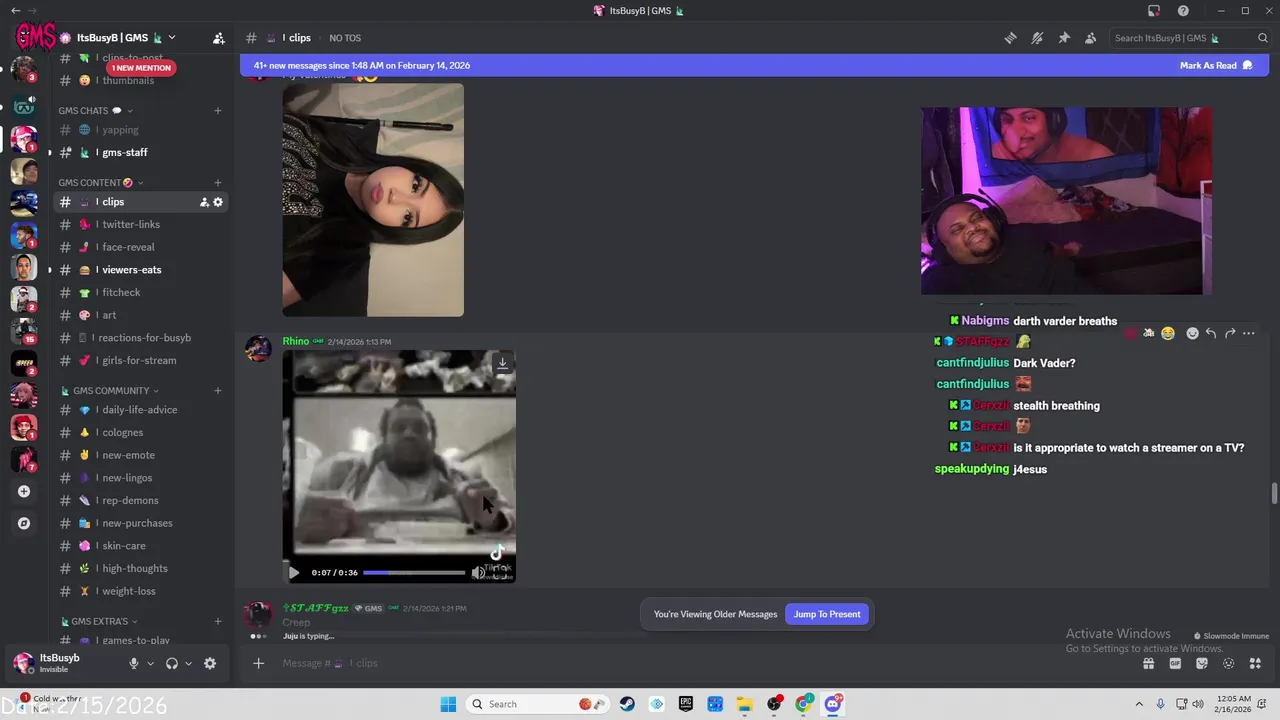Image resolution: width=1280 pixels, height=720 pixels.
Task: Create channel in GMS EXTRA'S category
Action: (218, 622)
